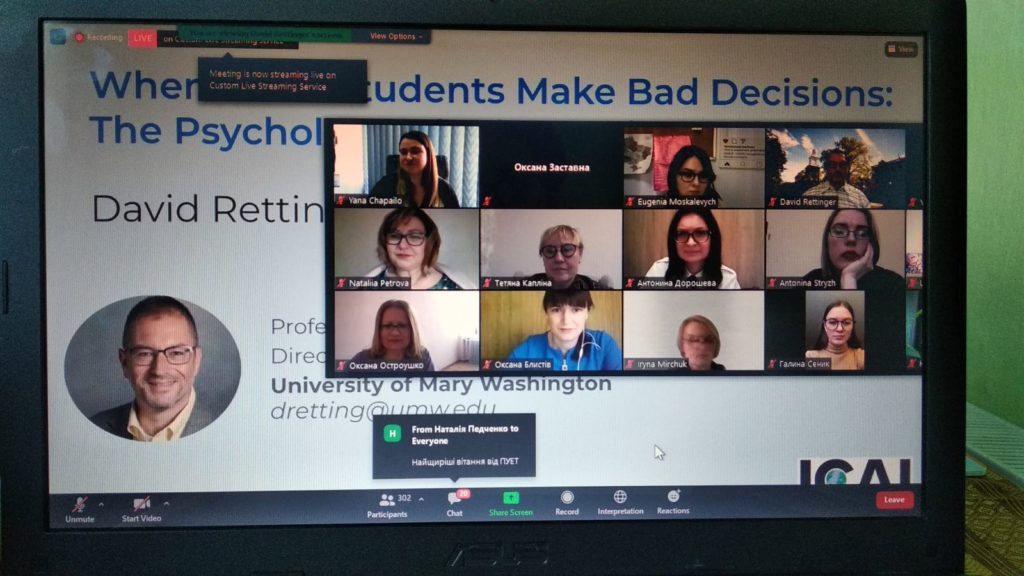Open the Reactions emoji icon
The image size is (1024, 576).
(673, 496)
